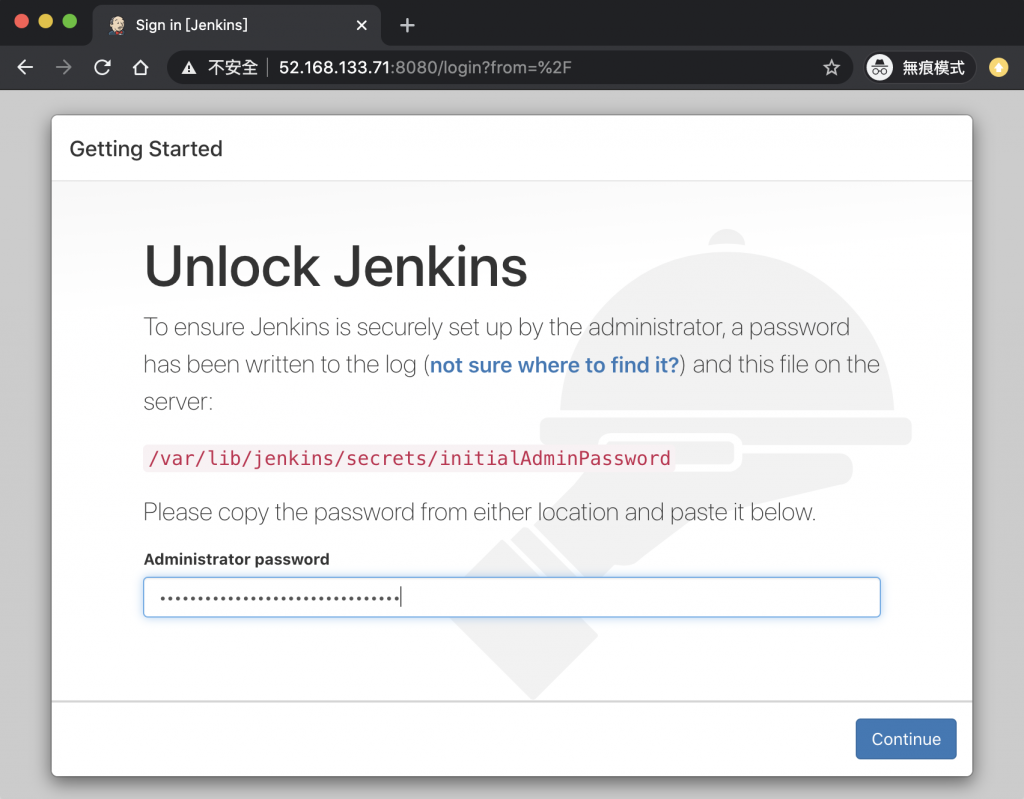Click the not-secure warning triangle icon

(x=189, y=68)
